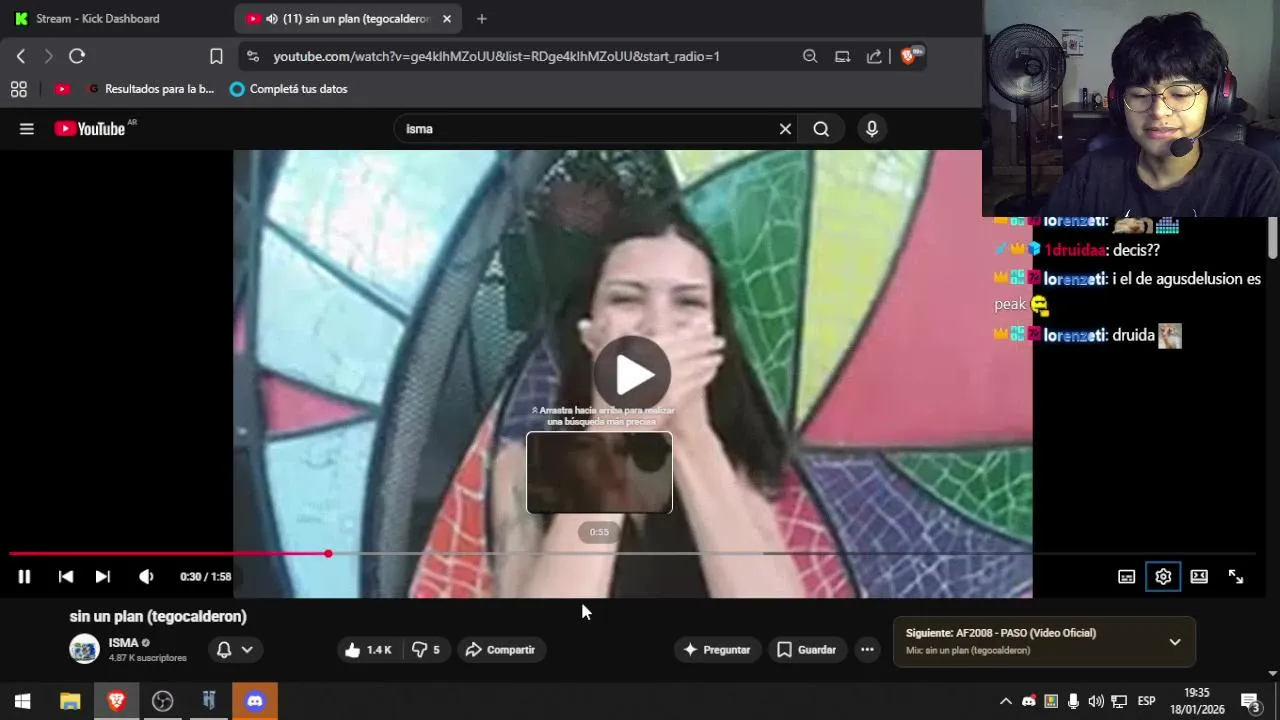Skip to previous video
1280x720 pixels.
65,576
